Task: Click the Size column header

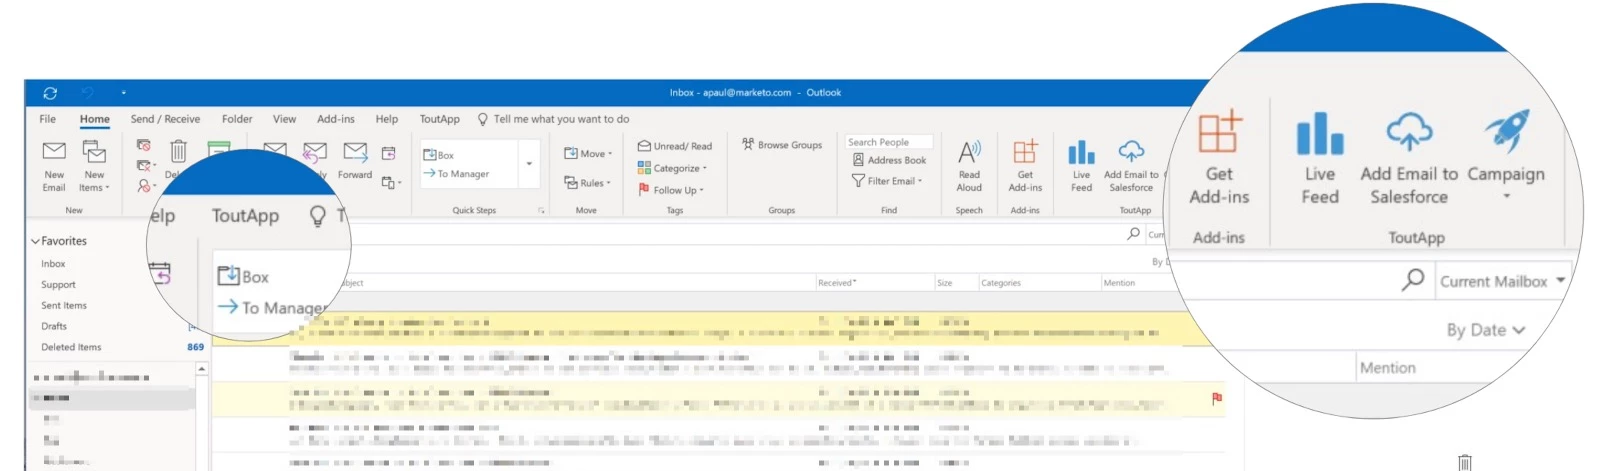Action: 945,283
